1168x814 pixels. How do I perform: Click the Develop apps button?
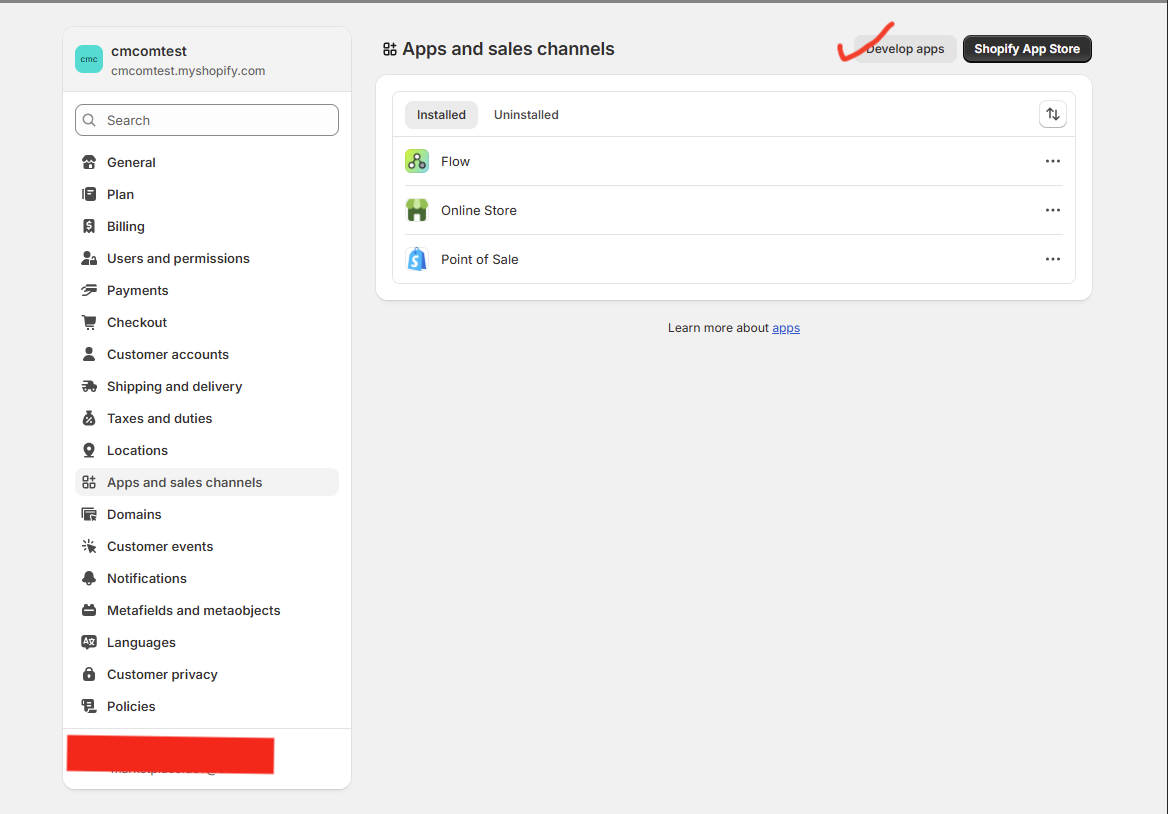pyautogui.click(x=905, y=49)
